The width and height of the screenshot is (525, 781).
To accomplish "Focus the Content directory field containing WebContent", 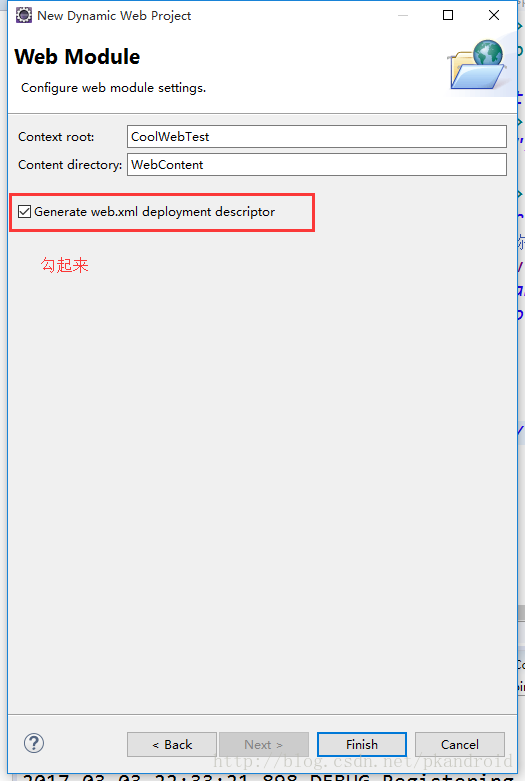I will [x=317, y=165].
